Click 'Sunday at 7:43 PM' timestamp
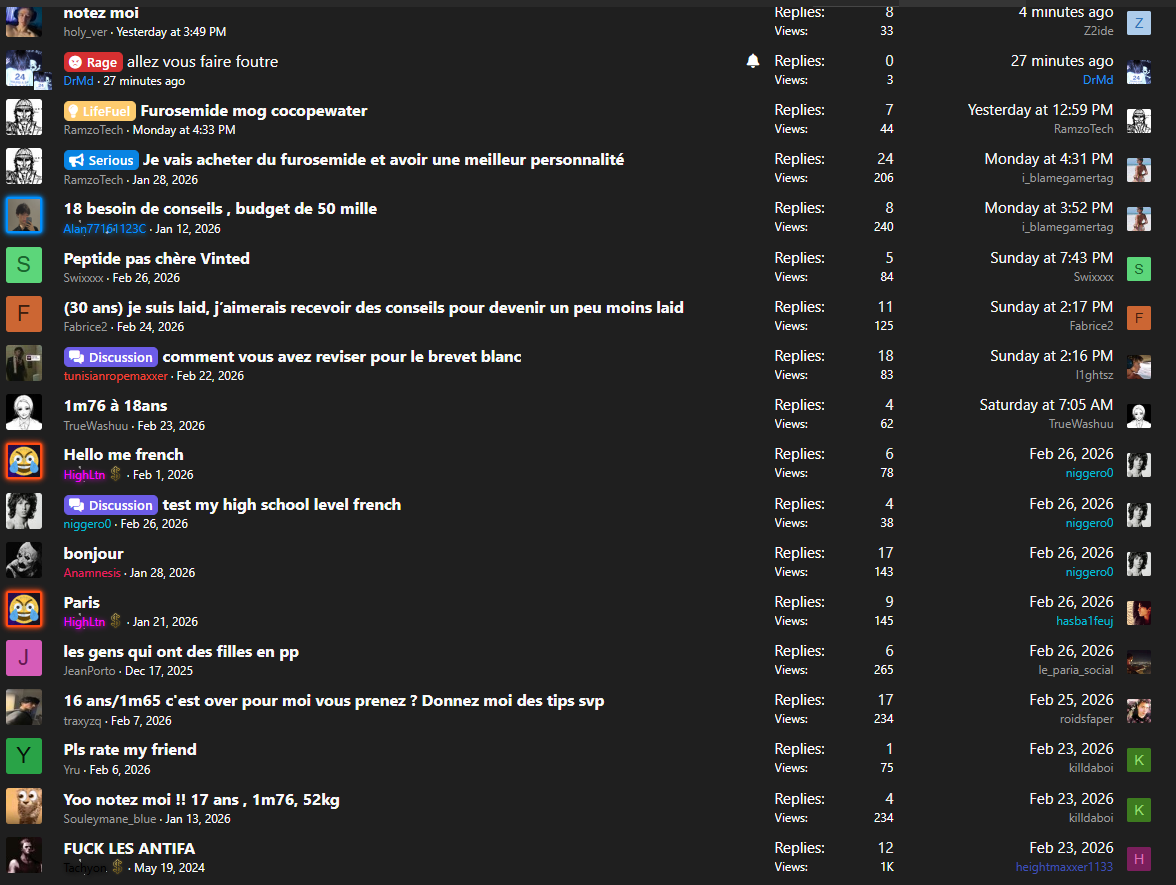The height and width of the screenshot is (885, 1176). (x=1051, y=258)
